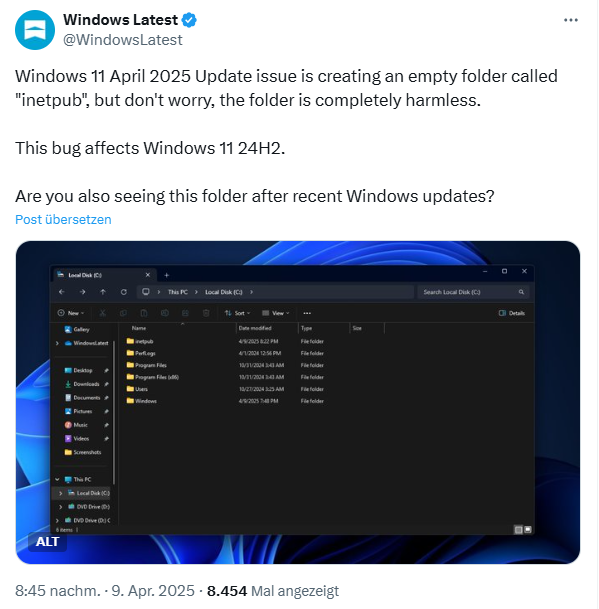
Task: Toggle the Details pane button
Action: pyautogui.click(x=512, y=313)
